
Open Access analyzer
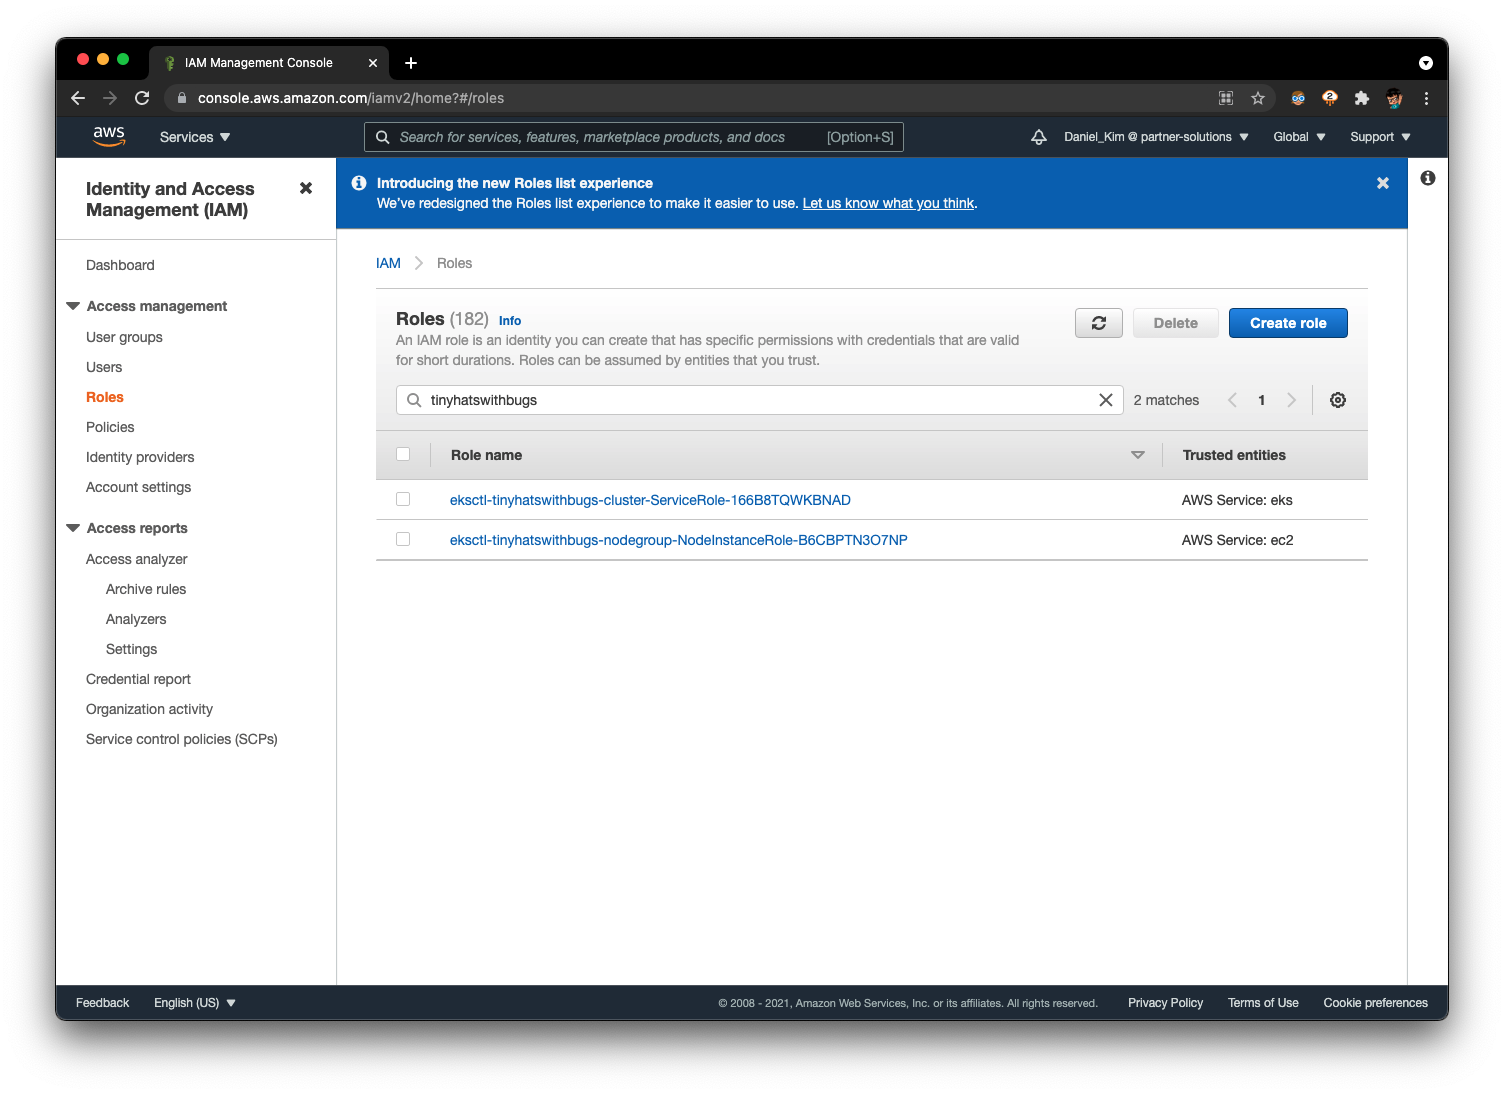(137, 559)
